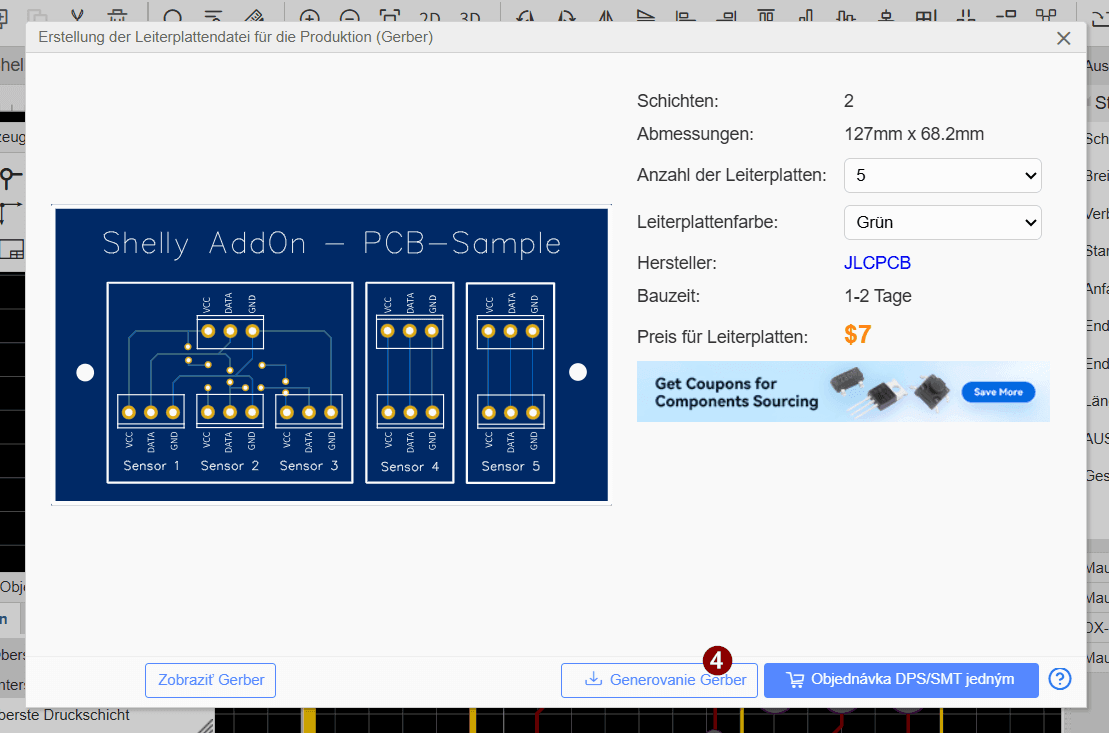
Task: Click the Shelly AddOn PCB preview image
Action: click(x=331, y=355)
